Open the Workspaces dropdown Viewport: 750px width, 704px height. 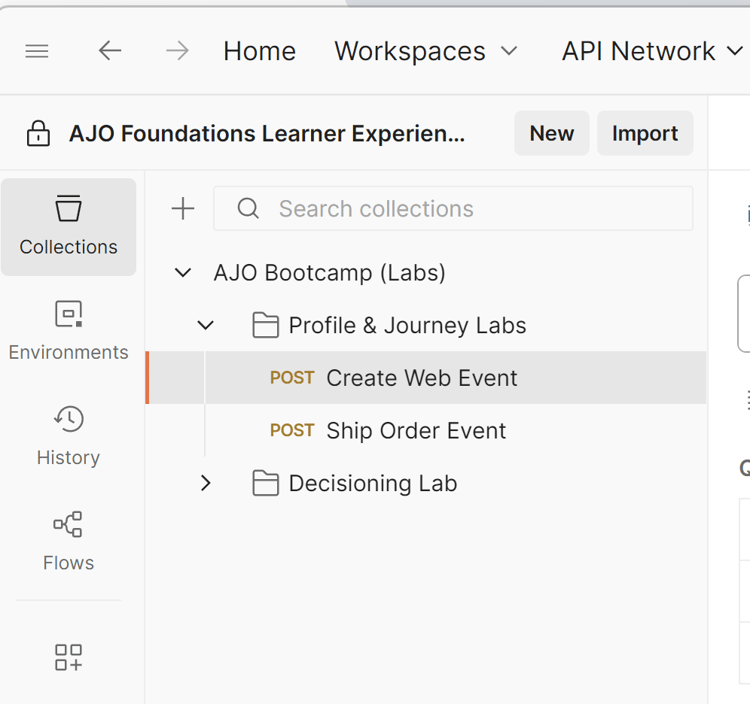426,51
